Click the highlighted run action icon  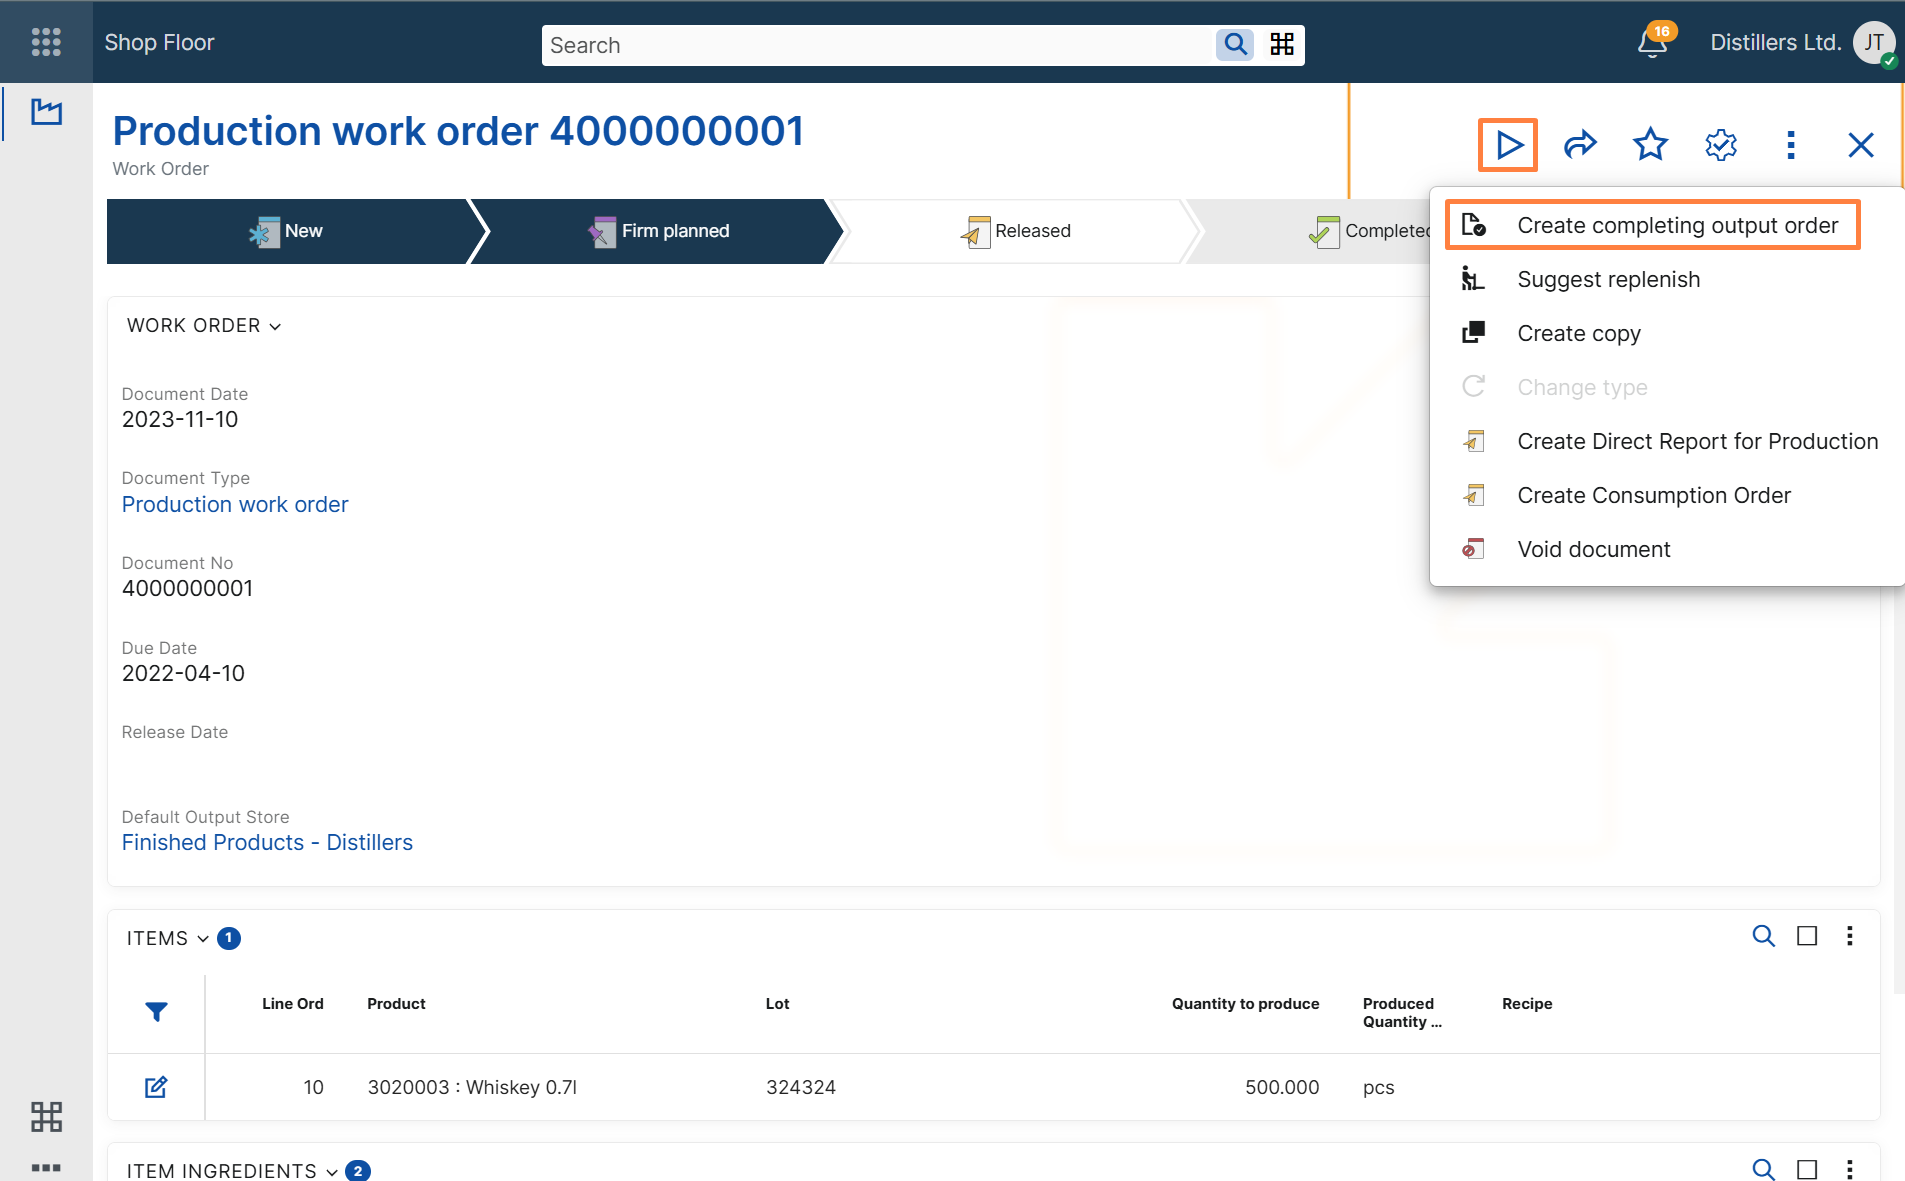click(x=1508, y=144)
